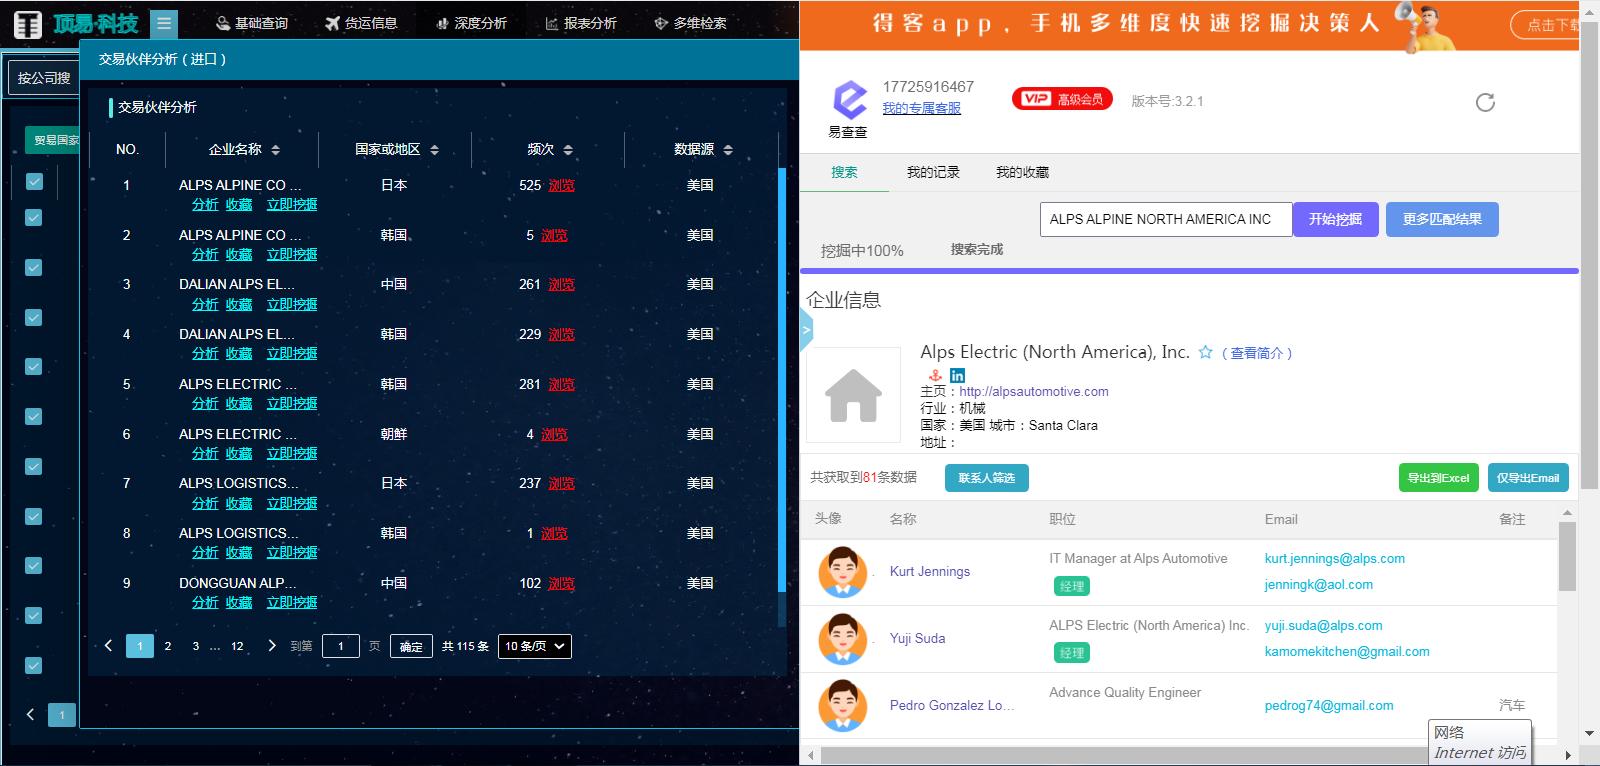The image size is (1600, 766).
Task: Click 确定 to jump to the page
Action: click(411, 646)
